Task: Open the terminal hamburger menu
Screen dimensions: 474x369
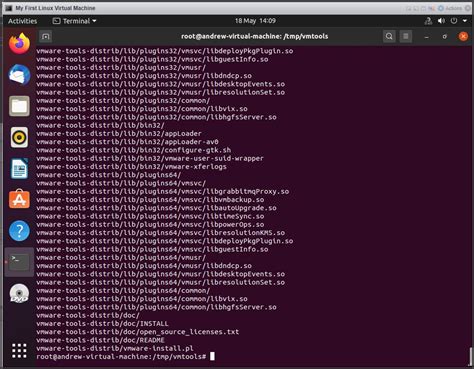Action: (406, 36)
